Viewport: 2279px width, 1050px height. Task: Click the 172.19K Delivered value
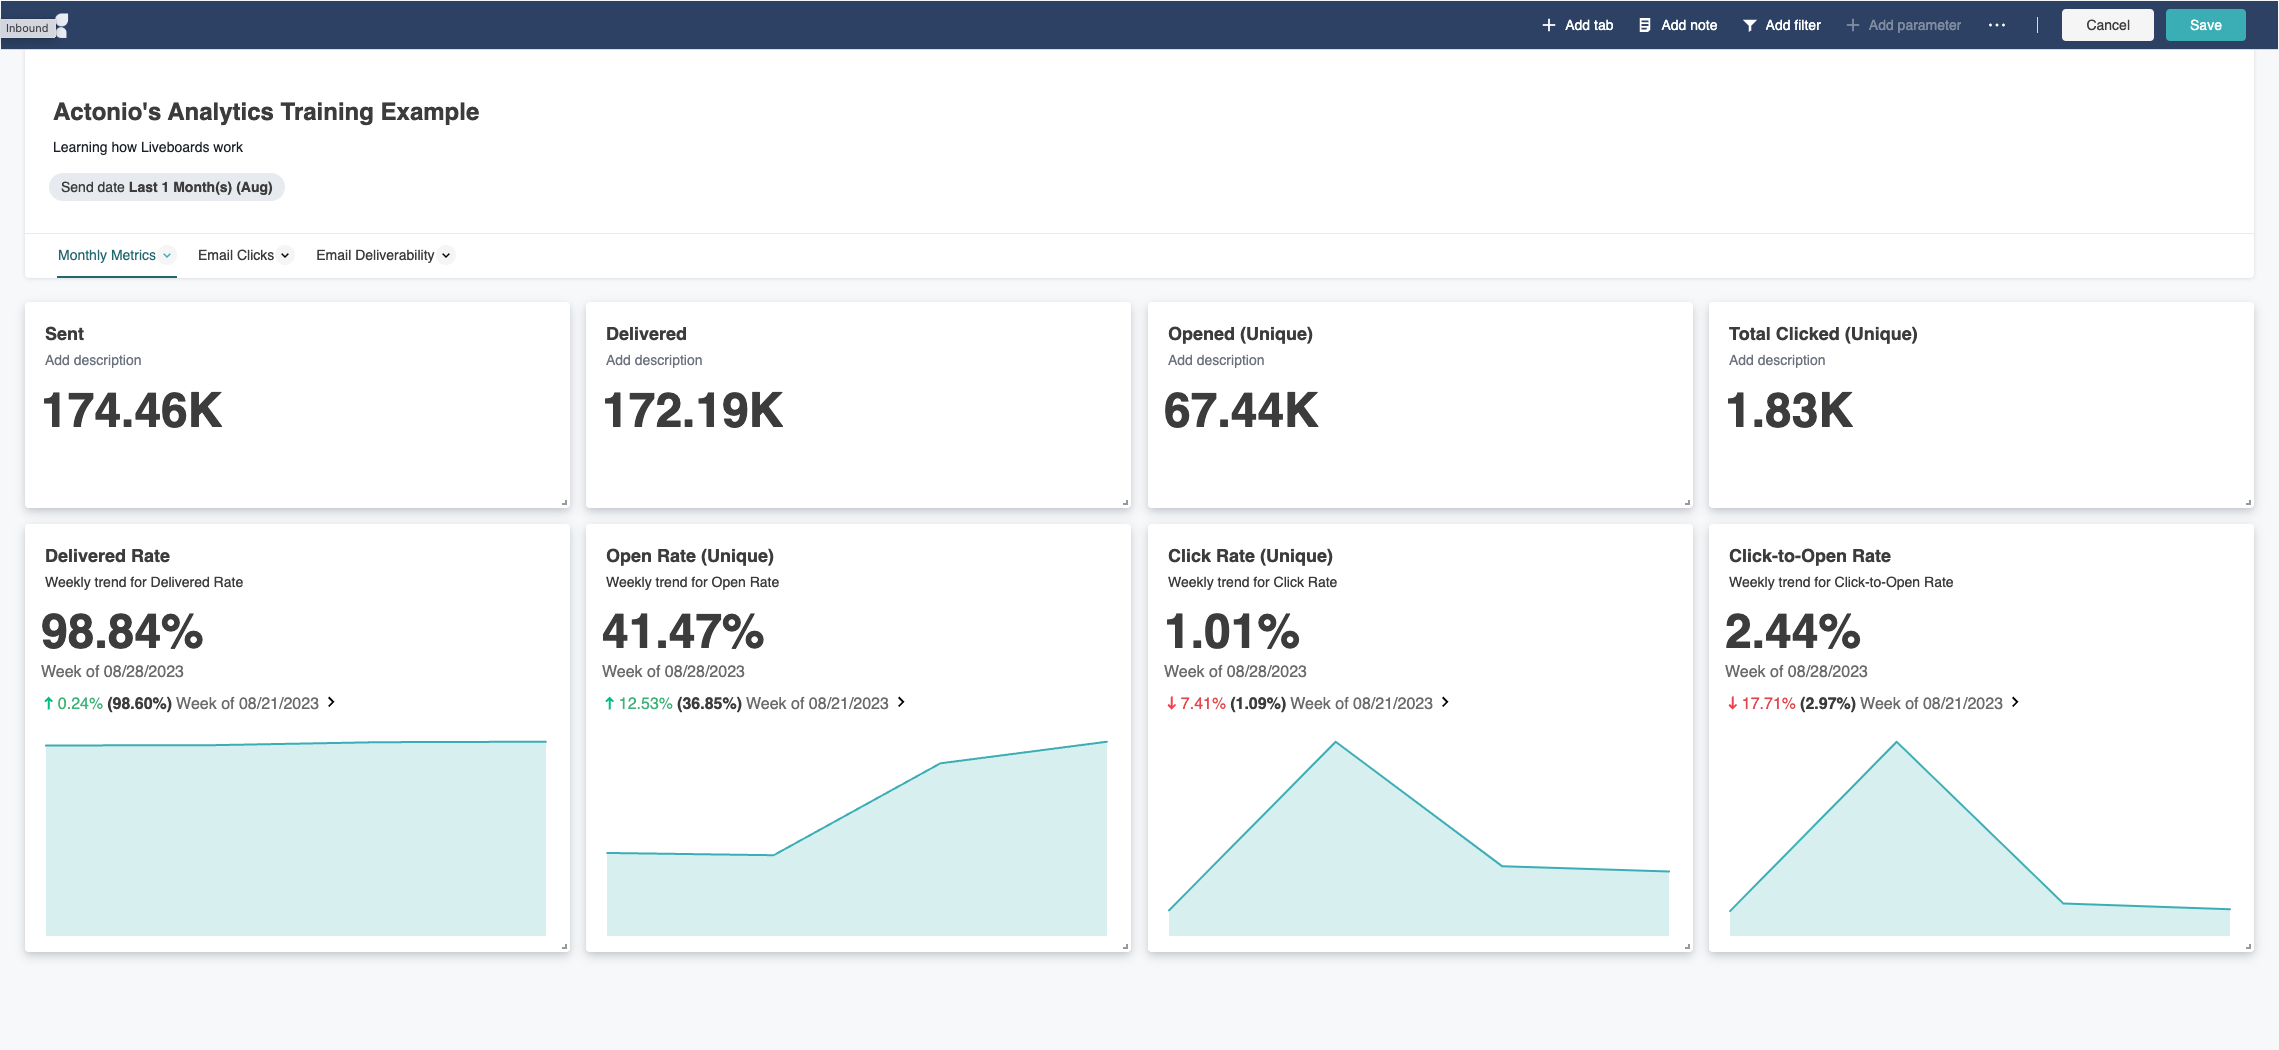693,411
